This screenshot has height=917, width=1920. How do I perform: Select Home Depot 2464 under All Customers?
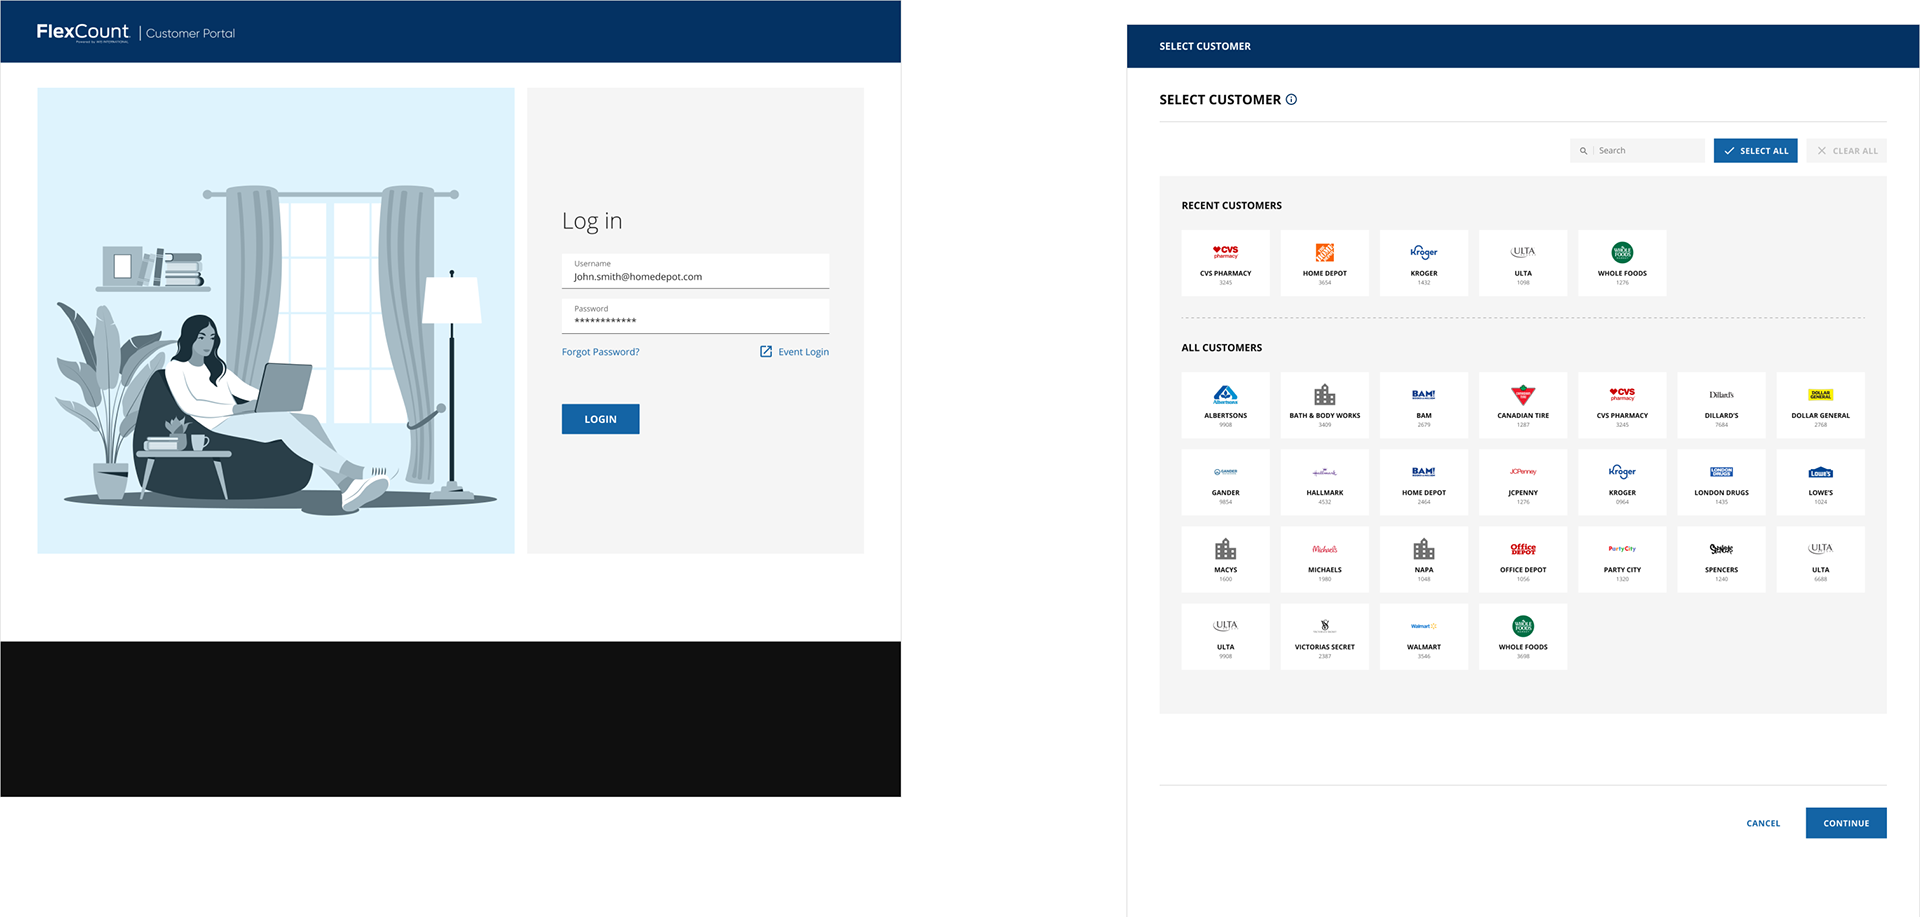tap(1424, 482)
